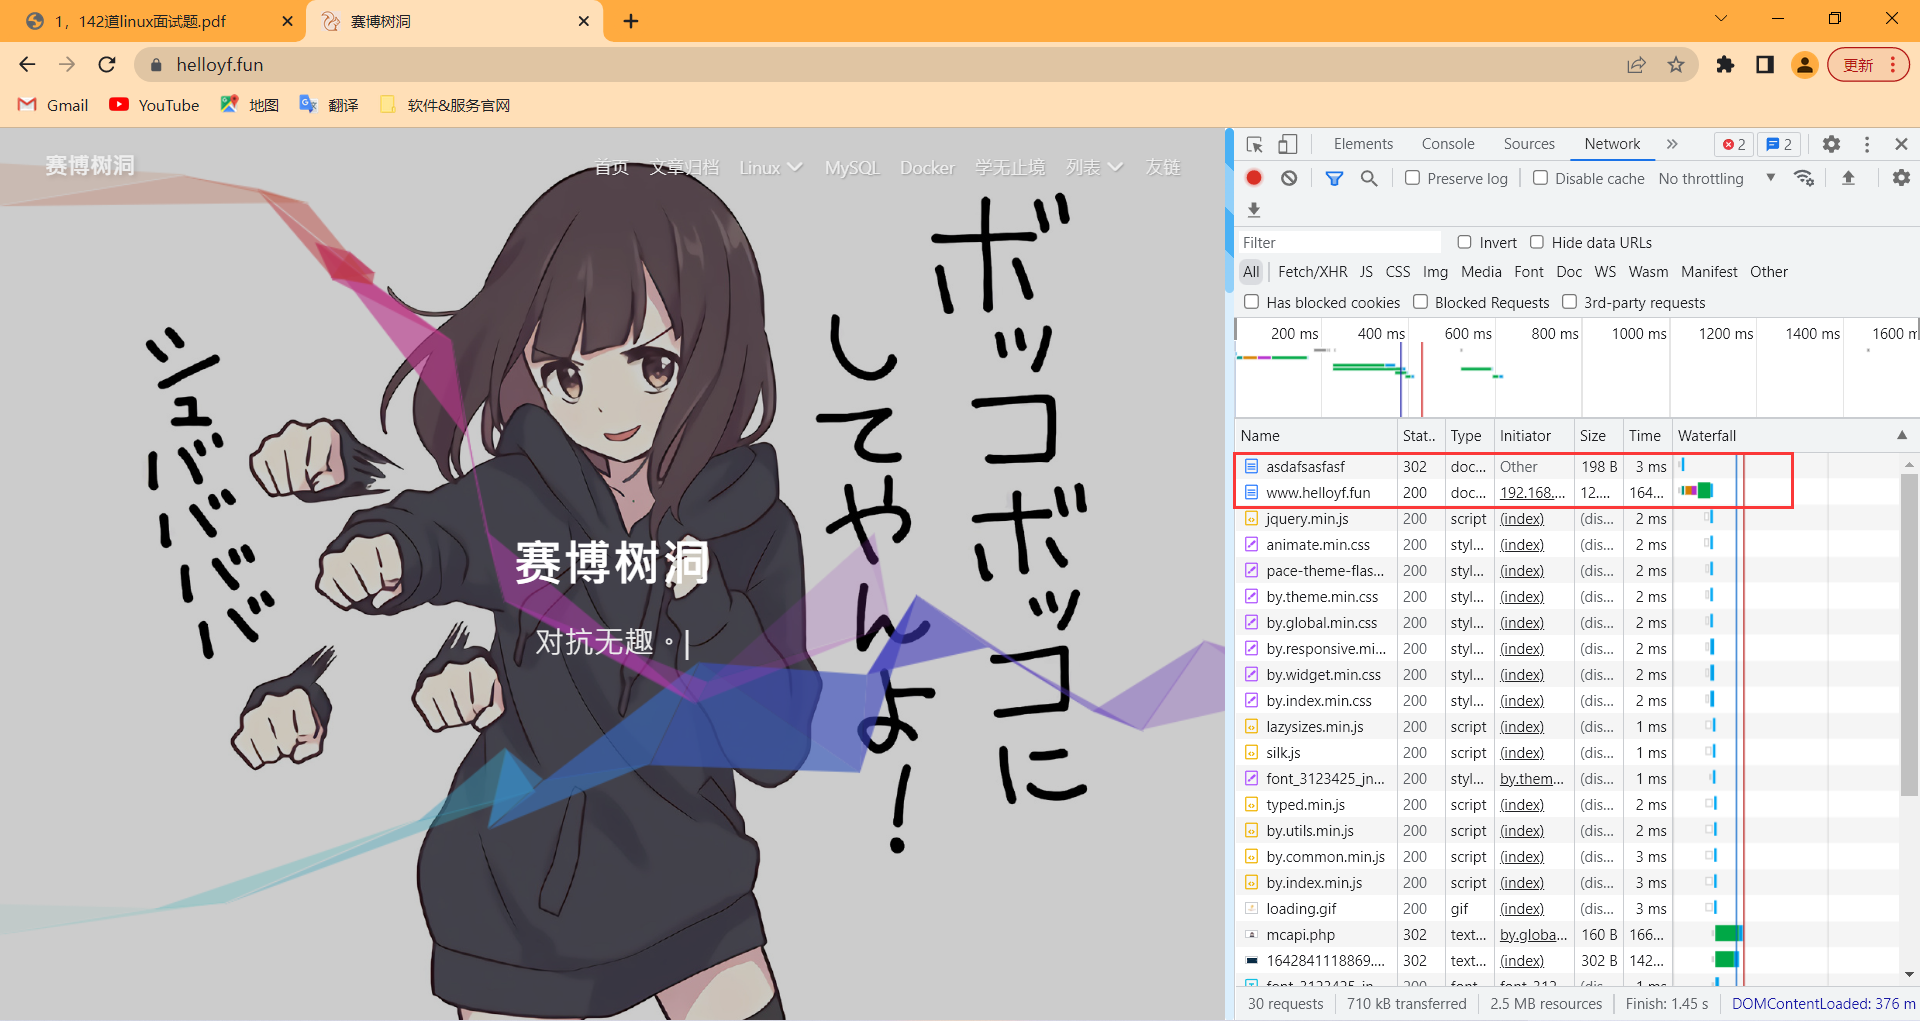The image size is (1920, 1021).
Task: Click the share page icon in address bar
Action: click(1636, 65)
